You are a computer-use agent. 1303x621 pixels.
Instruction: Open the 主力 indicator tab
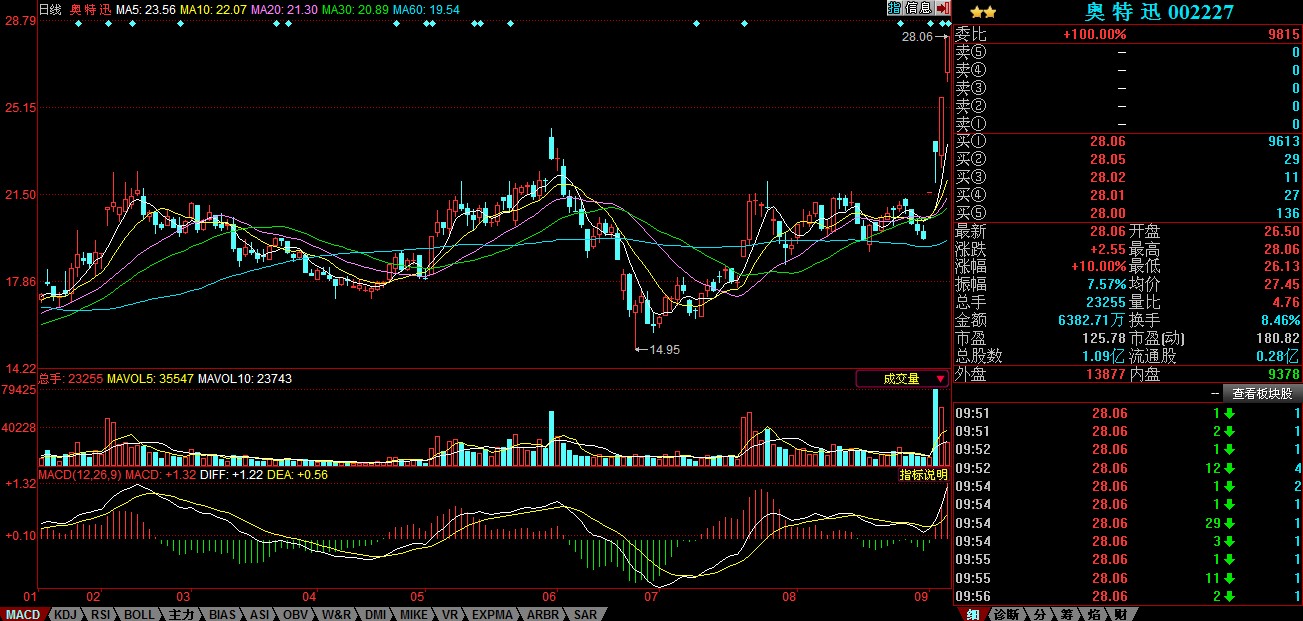(181, 614)
